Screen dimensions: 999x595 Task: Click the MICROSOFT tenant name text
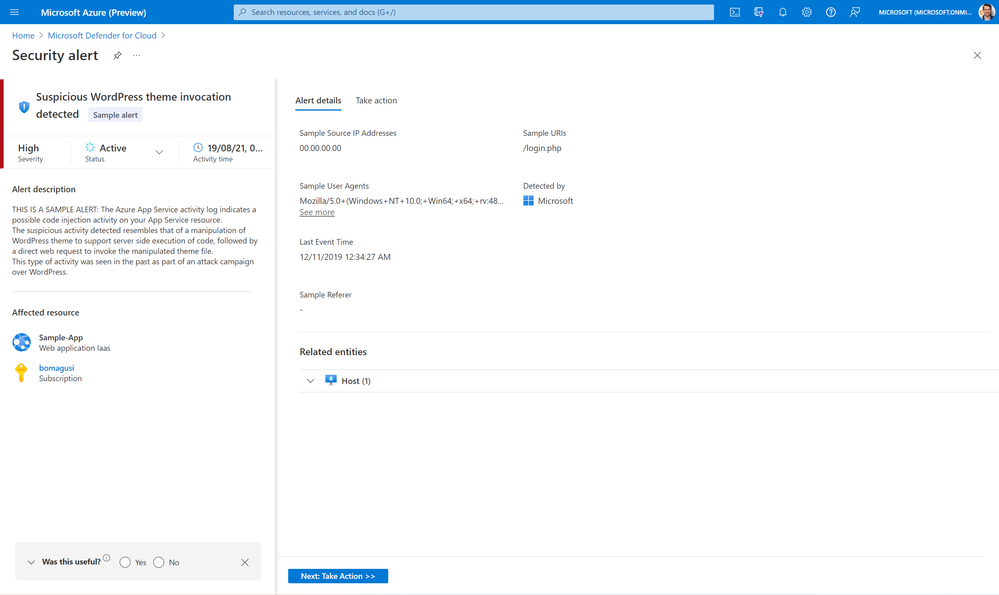click(925, 12)
